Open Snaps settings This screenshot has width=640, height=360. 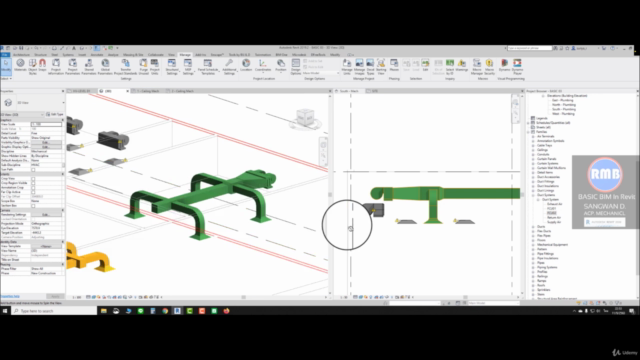tap(42, 65)
